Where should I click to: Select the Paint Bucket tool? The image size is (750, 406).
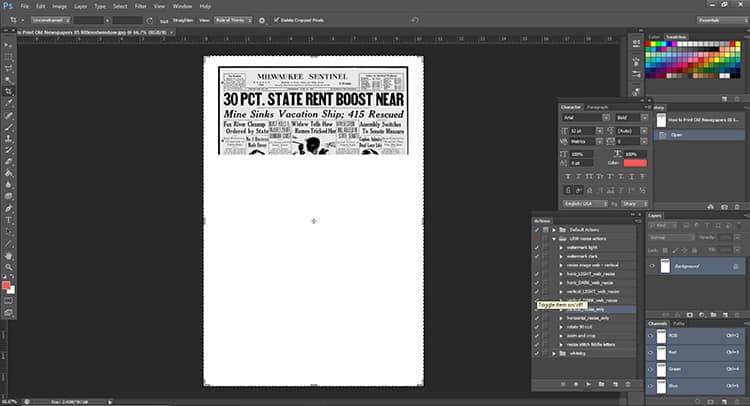pyautogui.click(x=9, y=174)
